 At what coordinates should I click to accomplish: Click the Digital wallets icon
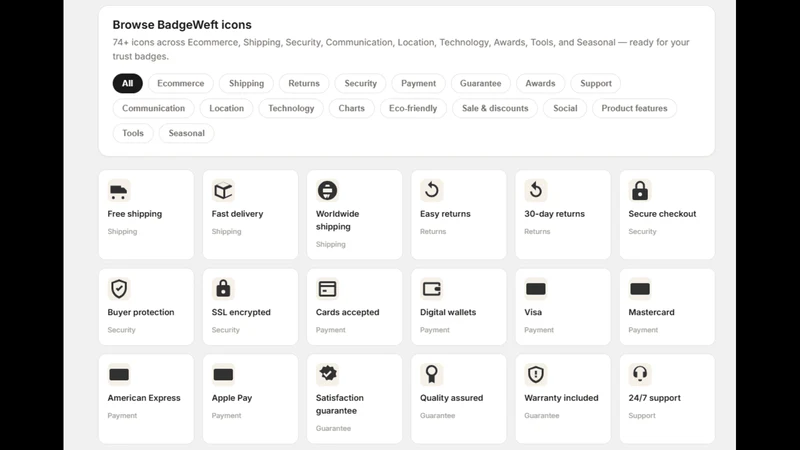coord(432,289)
